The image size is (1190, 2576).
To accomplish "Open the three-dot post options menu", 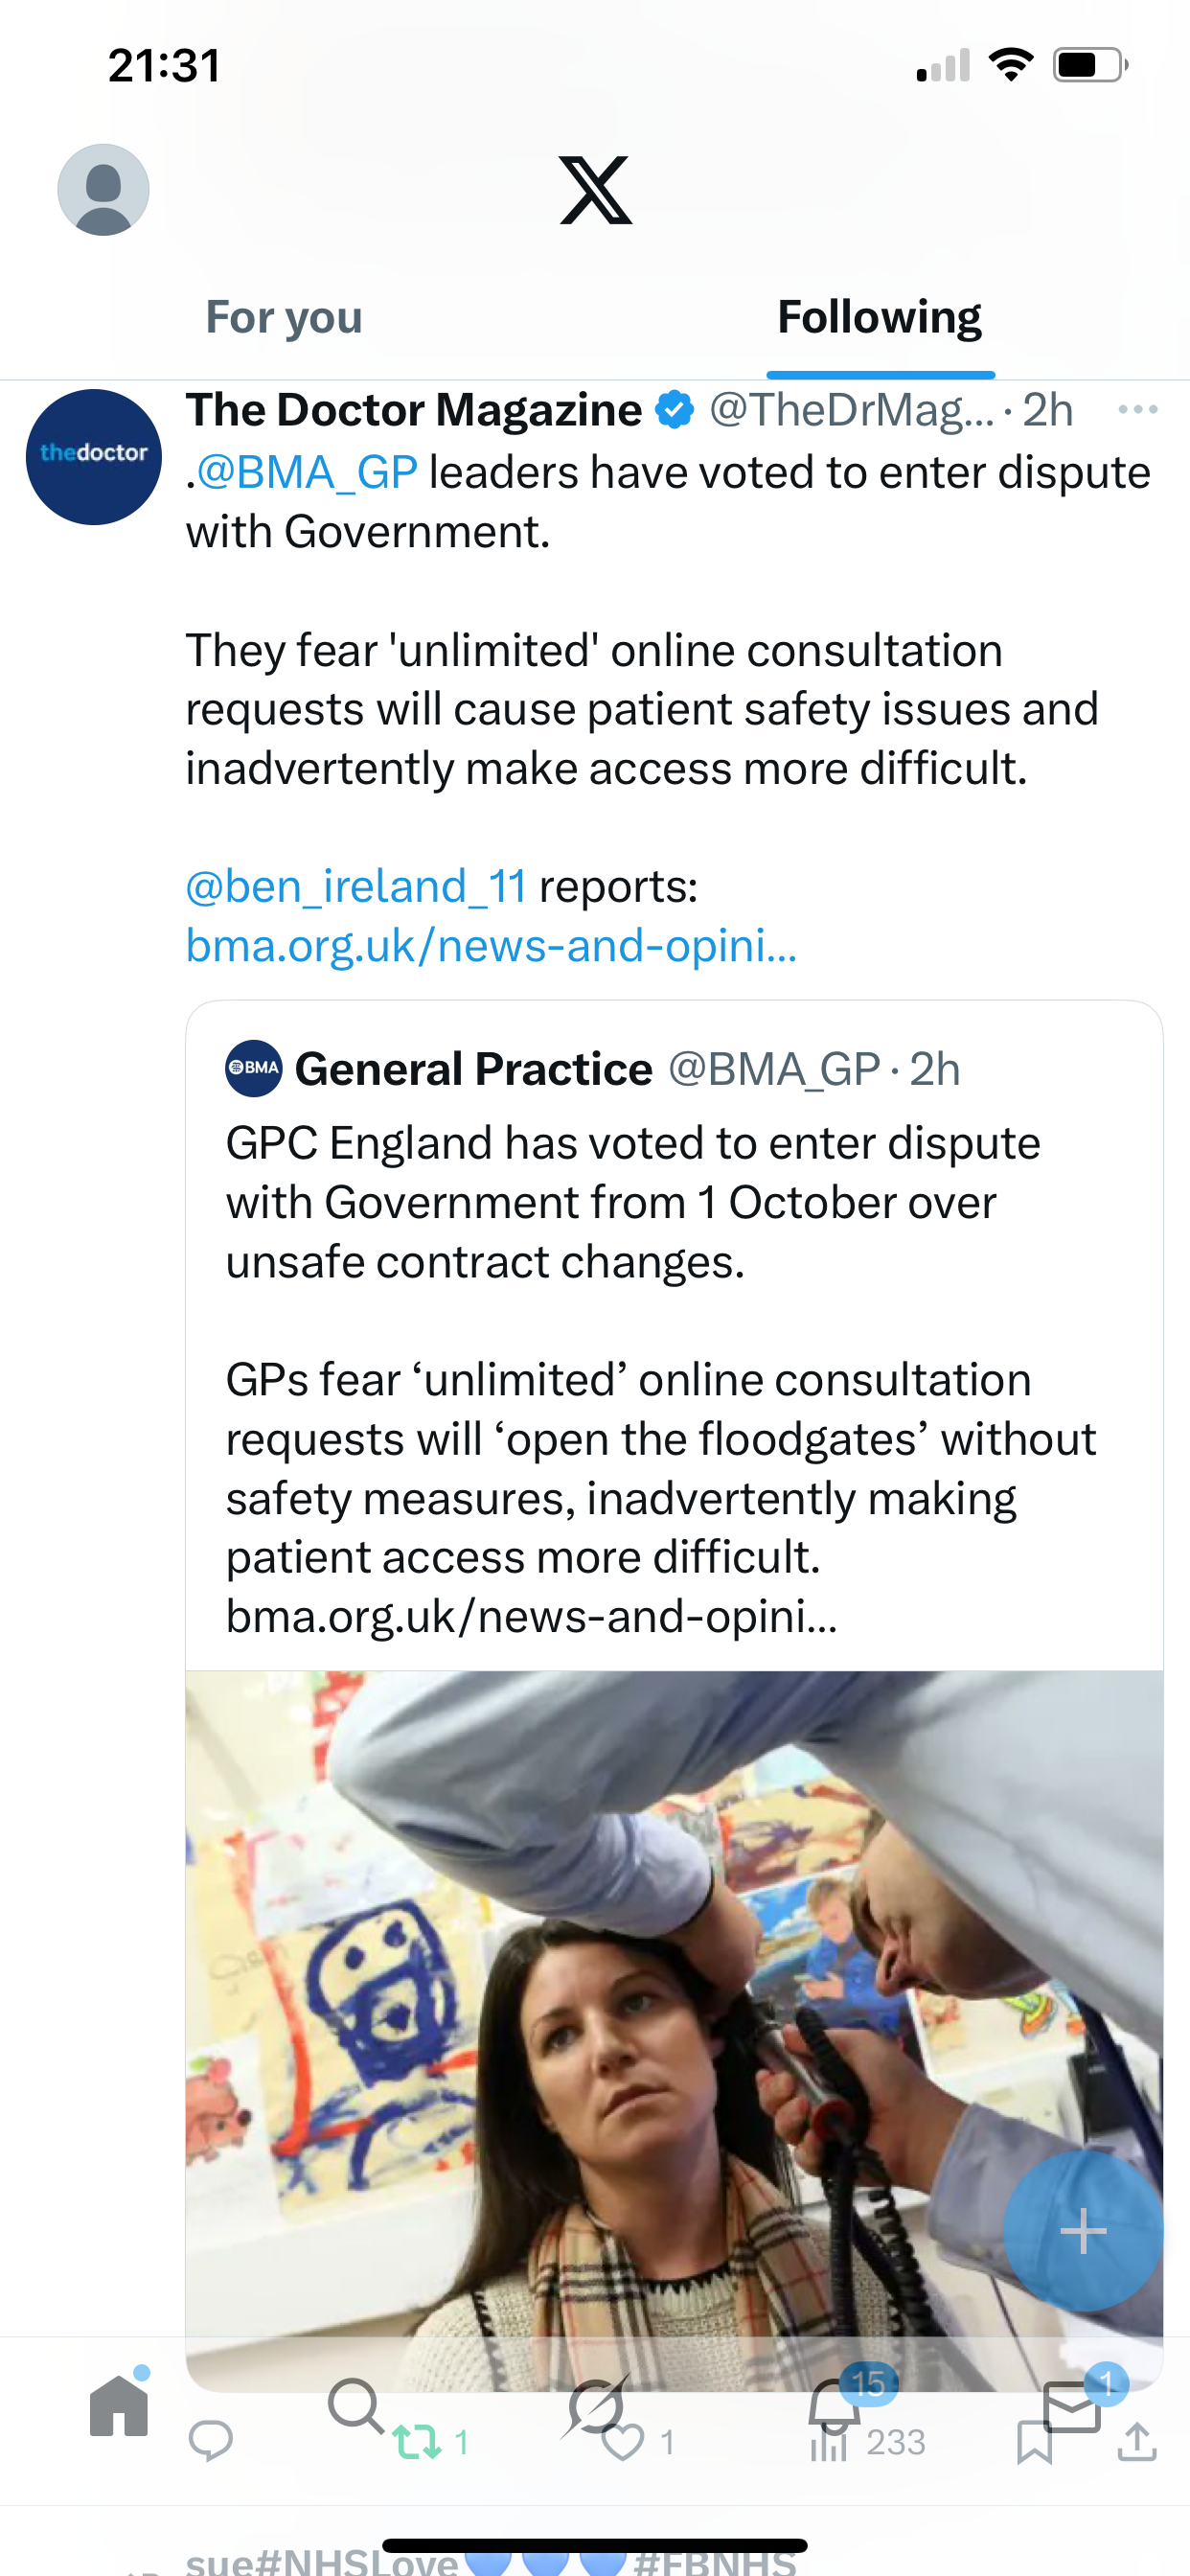I will pyautogui.click(x=1137, y=409).
